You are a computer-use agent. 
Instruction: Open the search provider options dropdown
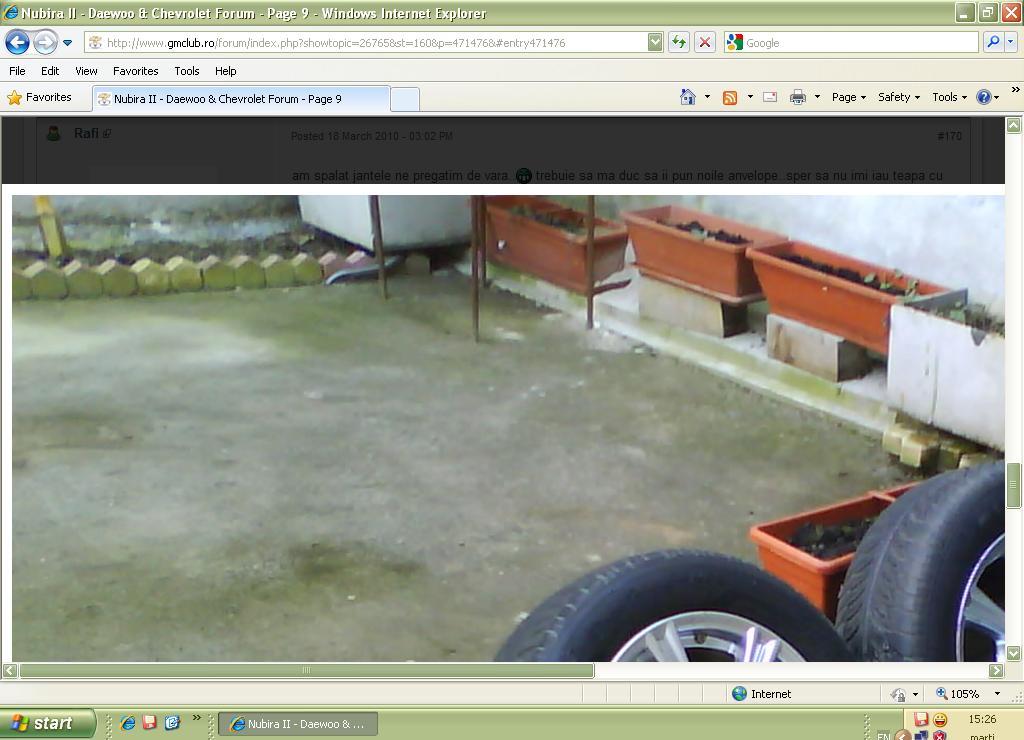[x=1010, y=42]
